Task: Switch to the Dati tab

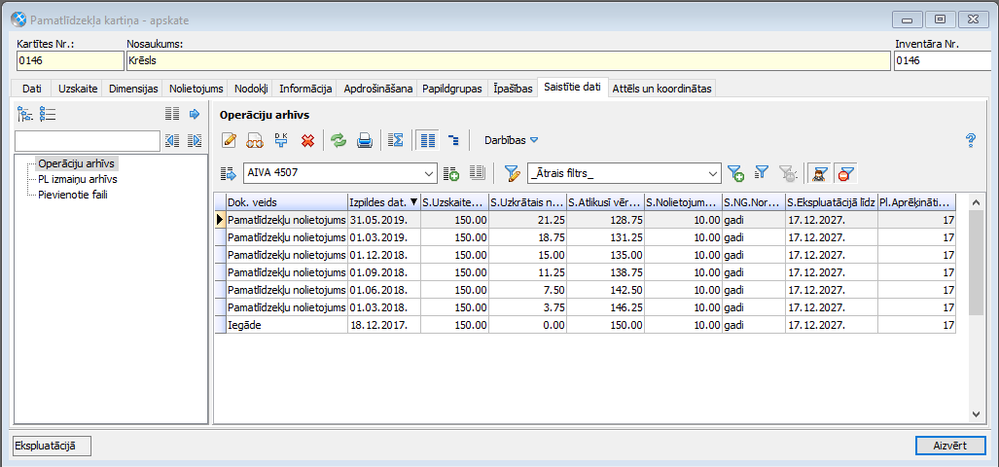Action: tap(32, 89)
